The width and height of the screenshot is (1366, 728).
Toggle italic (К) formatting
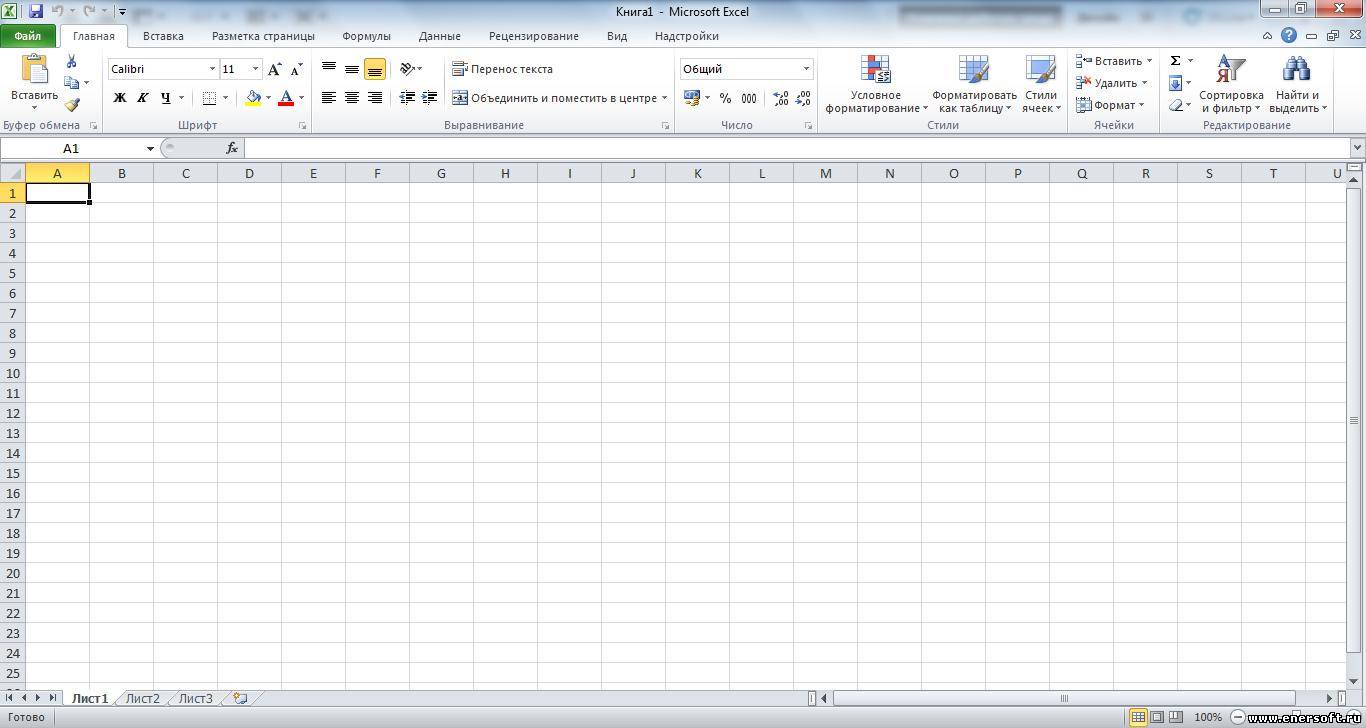coord(142,98)
